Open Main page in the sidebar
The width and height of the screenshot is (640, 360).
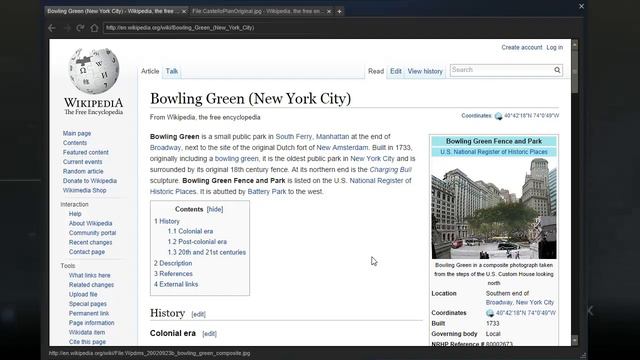77,133
